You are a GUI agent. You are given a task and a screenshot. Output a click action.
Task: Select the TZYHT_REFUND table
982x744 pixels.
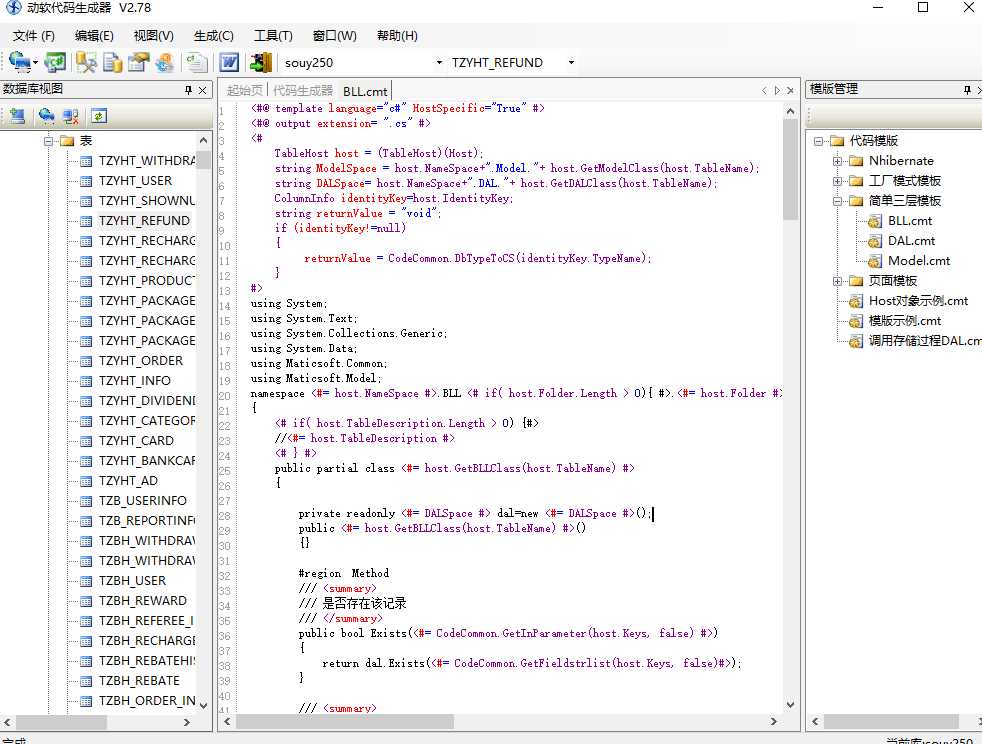[144, 220]
